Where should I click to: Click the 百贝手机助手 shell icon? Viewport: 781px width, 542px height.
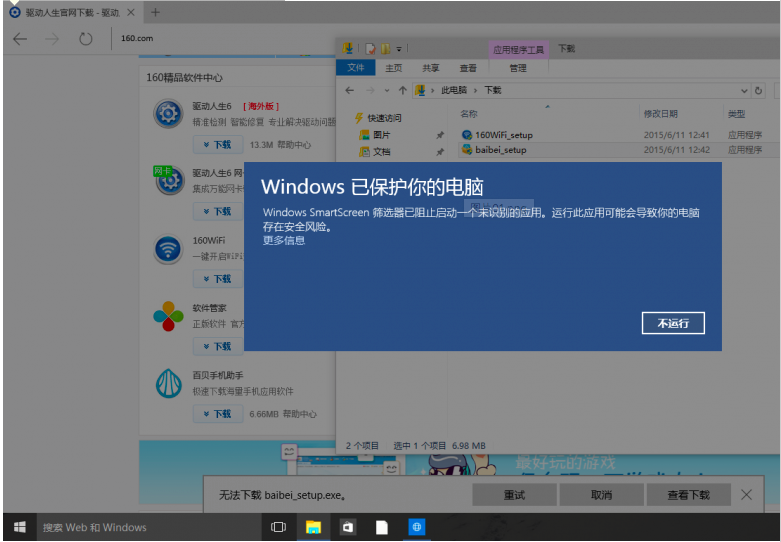pyautogui.click(x=168, y=383)
